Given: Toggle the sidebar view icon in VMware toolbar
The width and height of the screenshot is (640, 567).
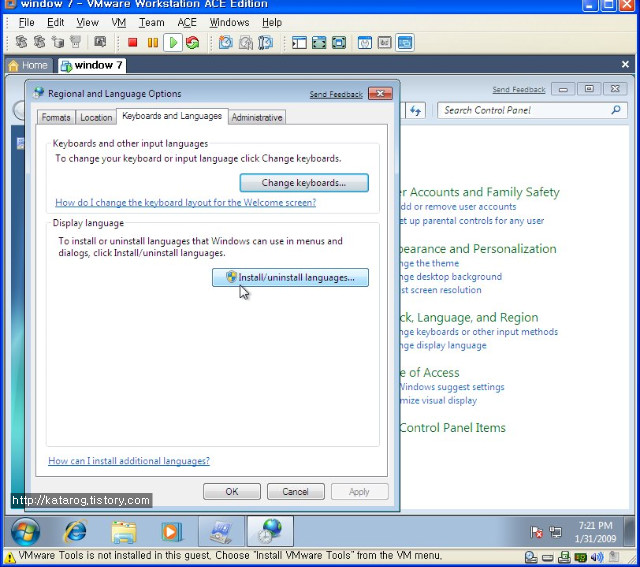Looking at the screenshot, I should point(299,42).
